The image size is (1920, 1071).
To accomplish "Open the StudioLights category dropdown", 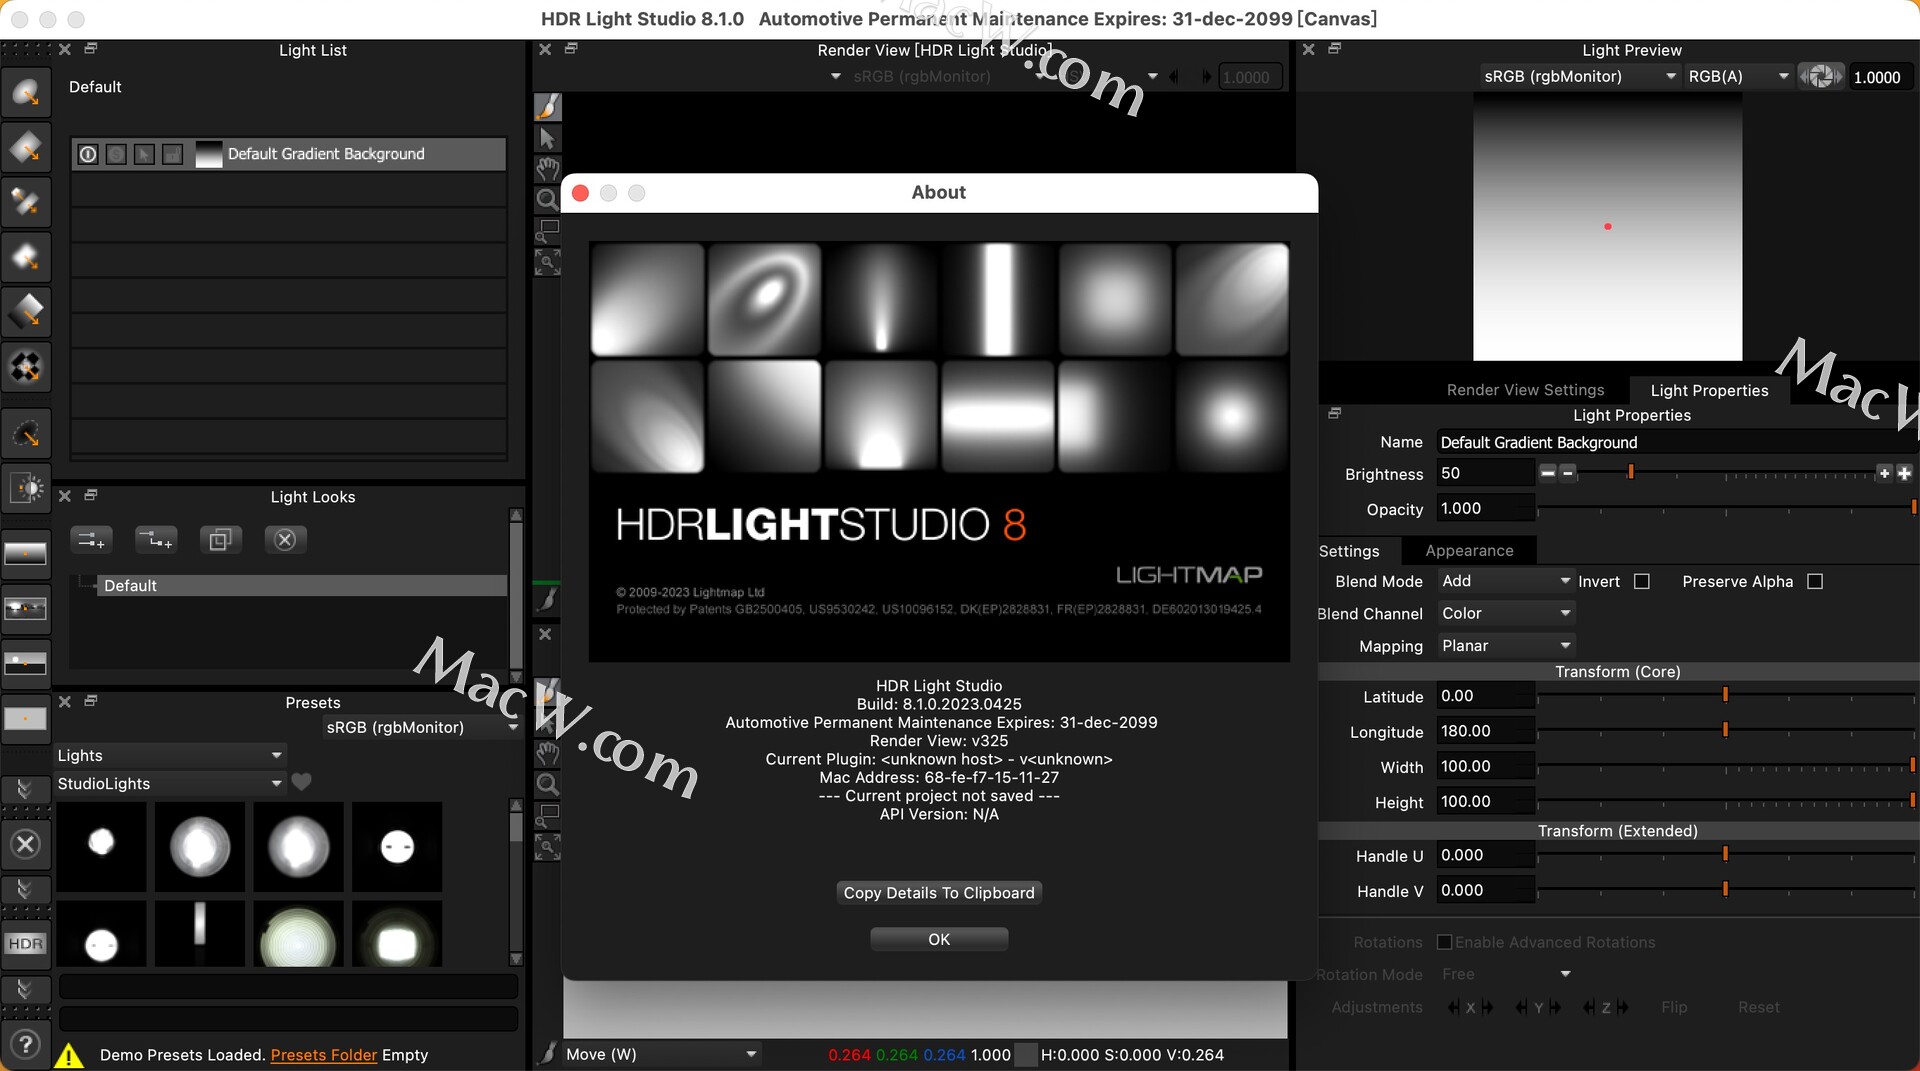I will click(x=170, y=784).
